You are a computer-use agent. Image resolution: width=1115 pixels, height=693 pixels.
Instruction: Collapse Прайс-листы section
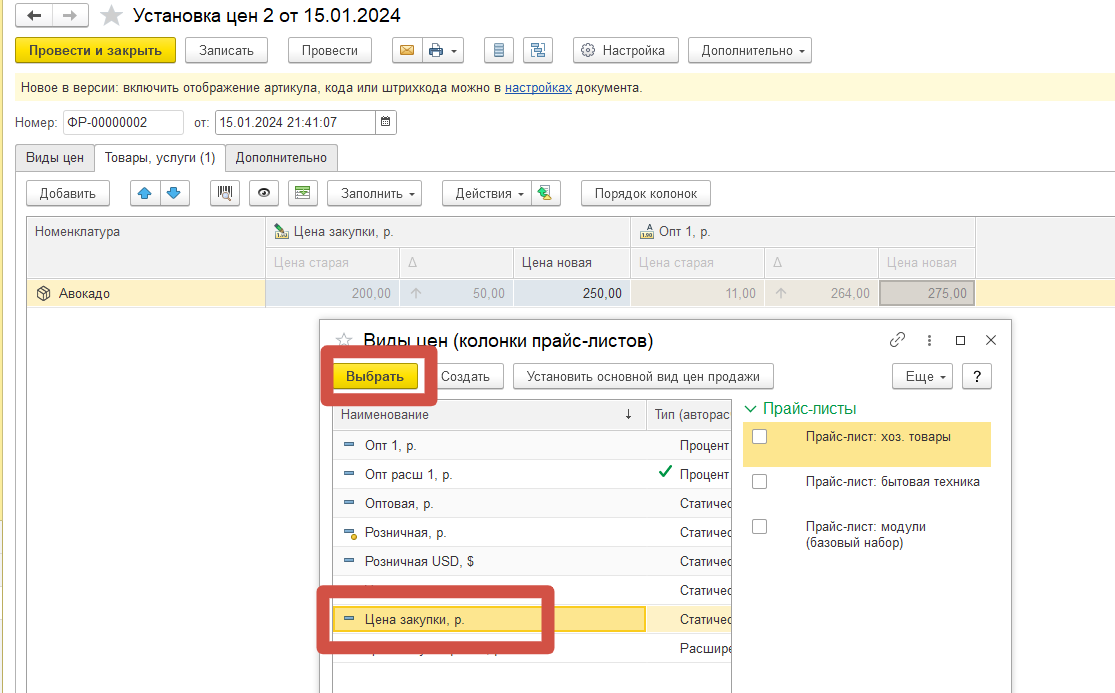point(749,409)
